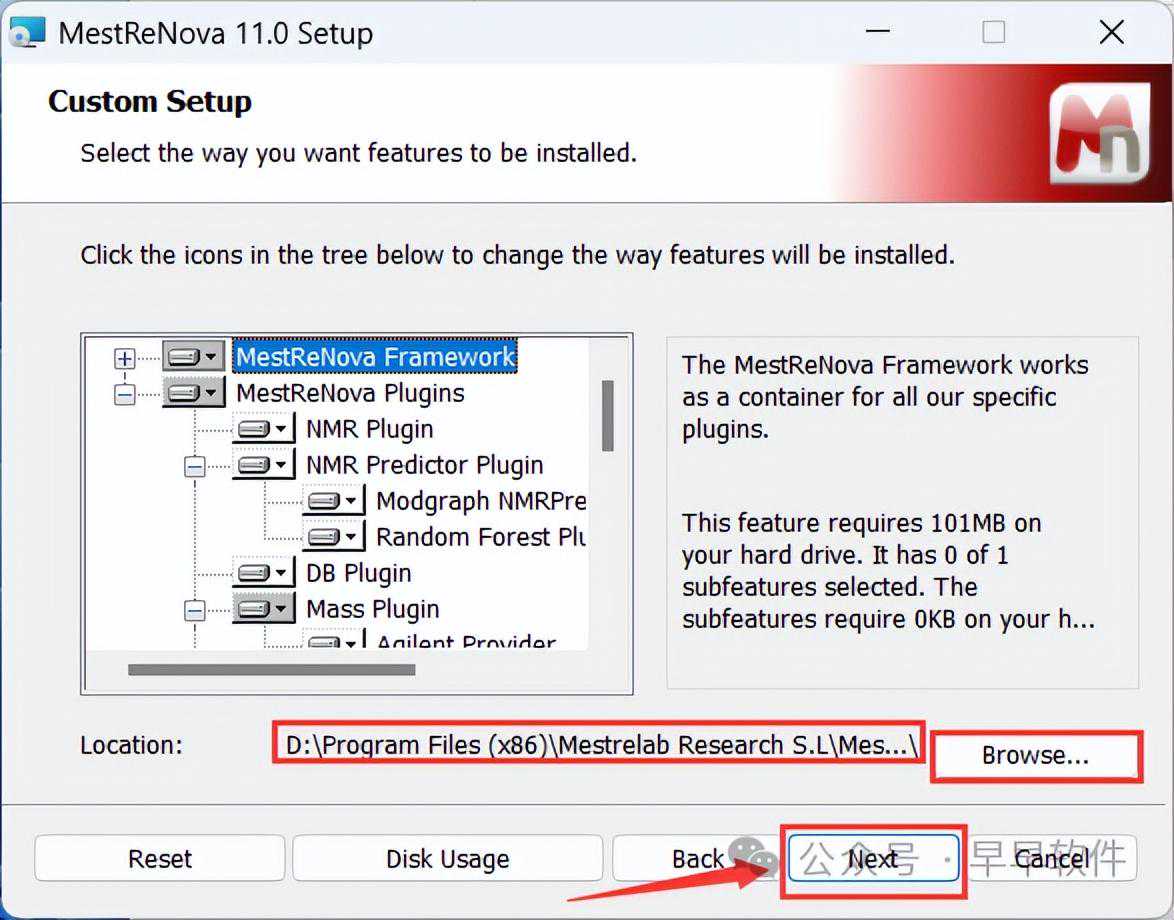
Task: Expand the MestReNova Framework tree node
Action: (x=125, y=358)
